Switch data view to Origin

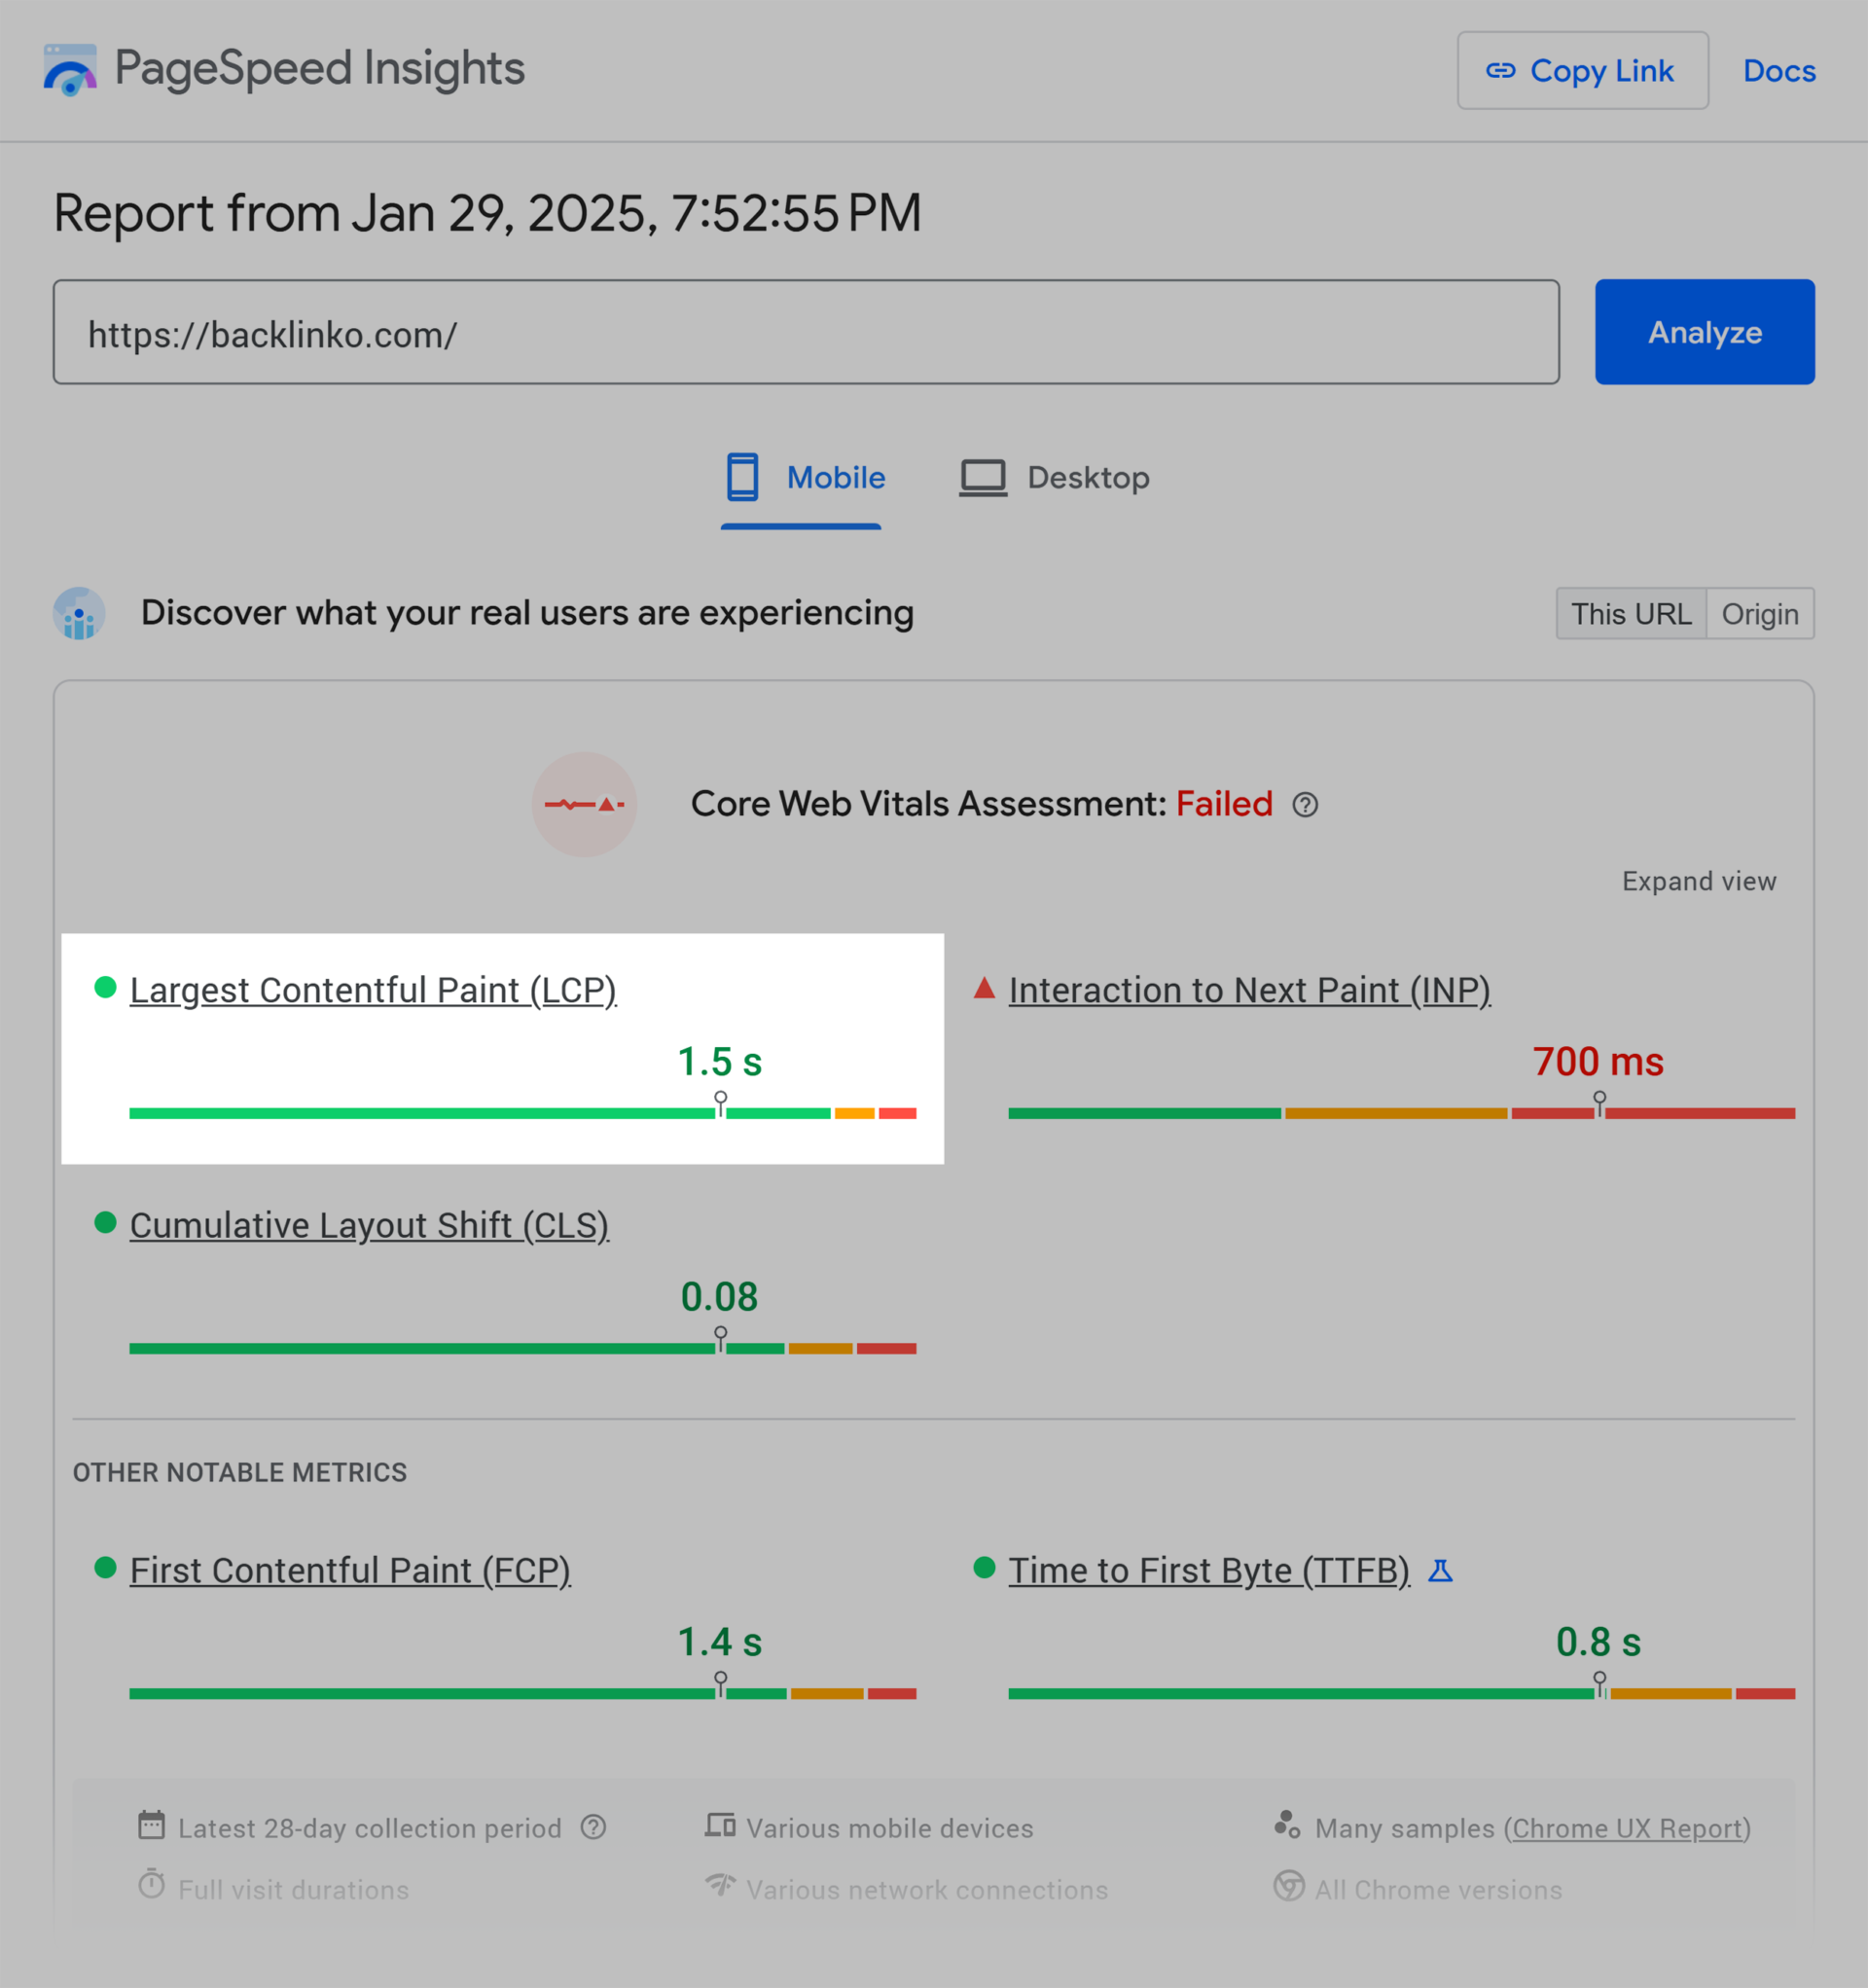point(1760,613)
